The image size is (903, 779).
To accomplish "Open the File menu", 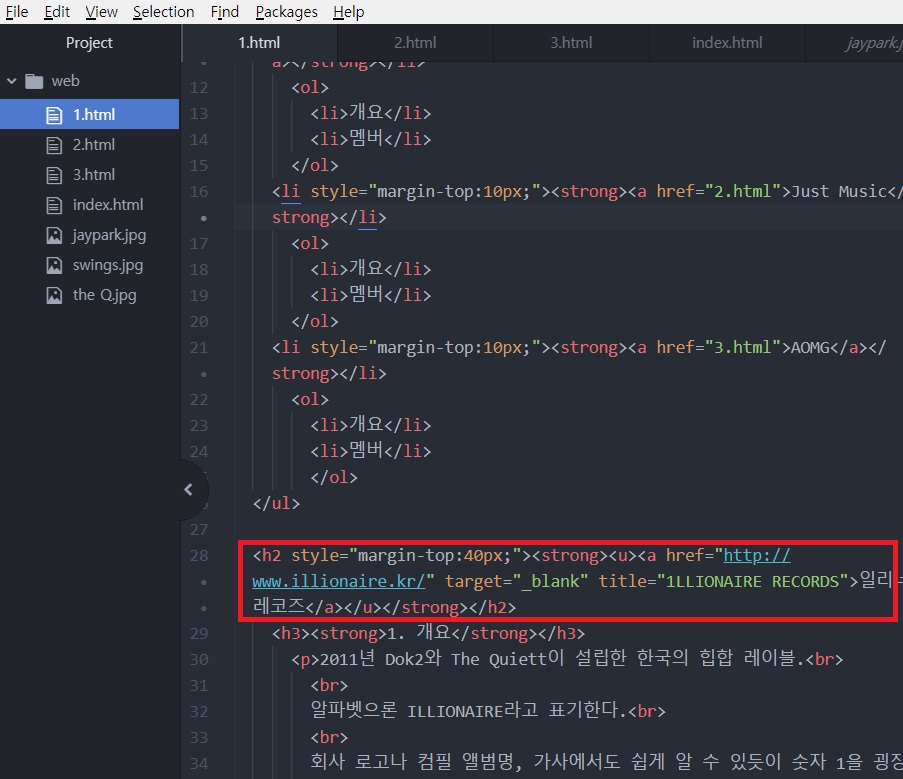I will [x=17, y=12].
